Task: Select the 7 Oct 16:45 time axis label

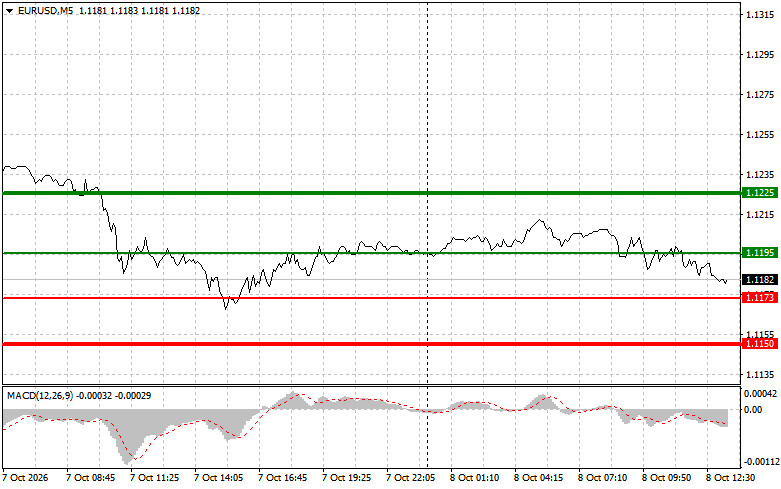Action: point(282,478)
